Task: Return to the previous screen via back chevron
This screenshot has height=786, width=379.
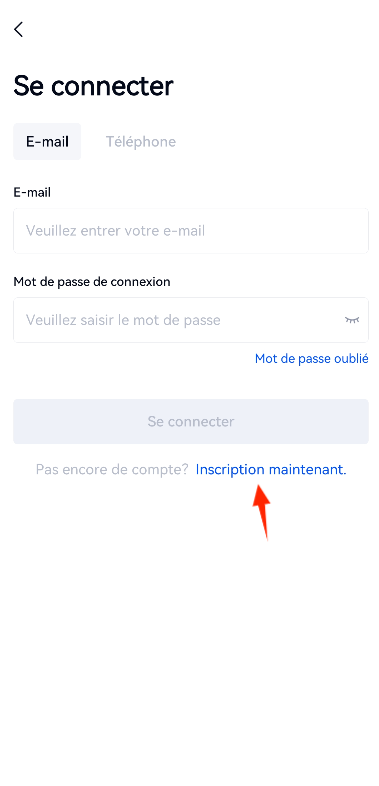Action: [x=19, y=30]
